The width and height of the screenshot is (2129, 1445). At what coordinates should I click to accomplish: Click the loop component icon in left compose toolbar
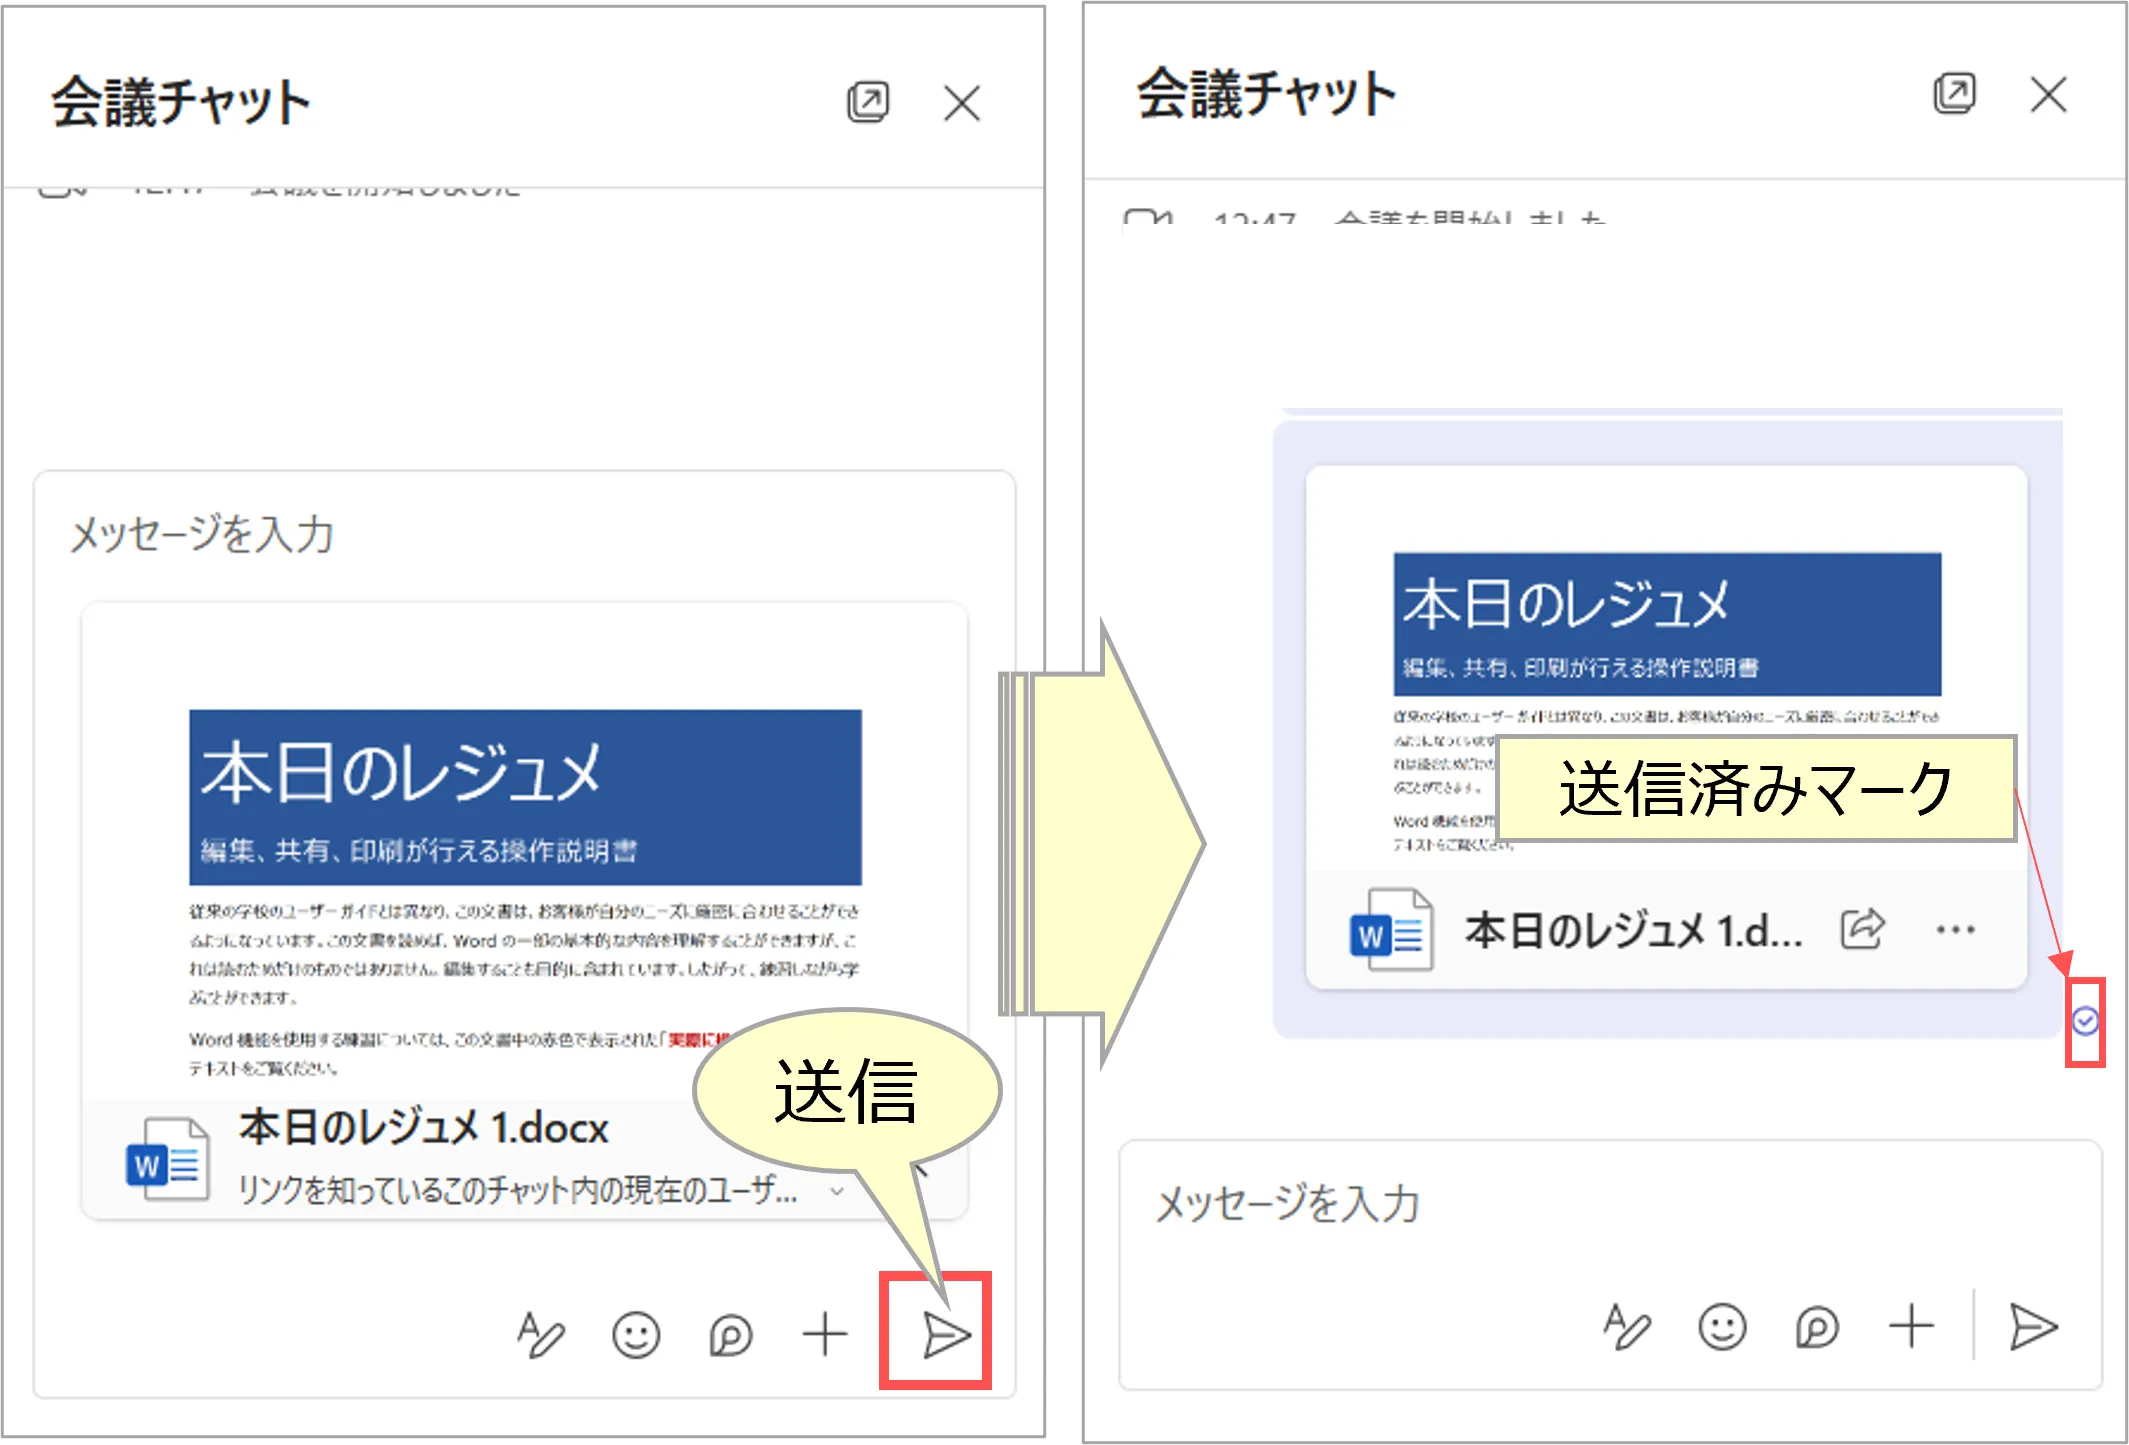click(x=730, y=1334)
